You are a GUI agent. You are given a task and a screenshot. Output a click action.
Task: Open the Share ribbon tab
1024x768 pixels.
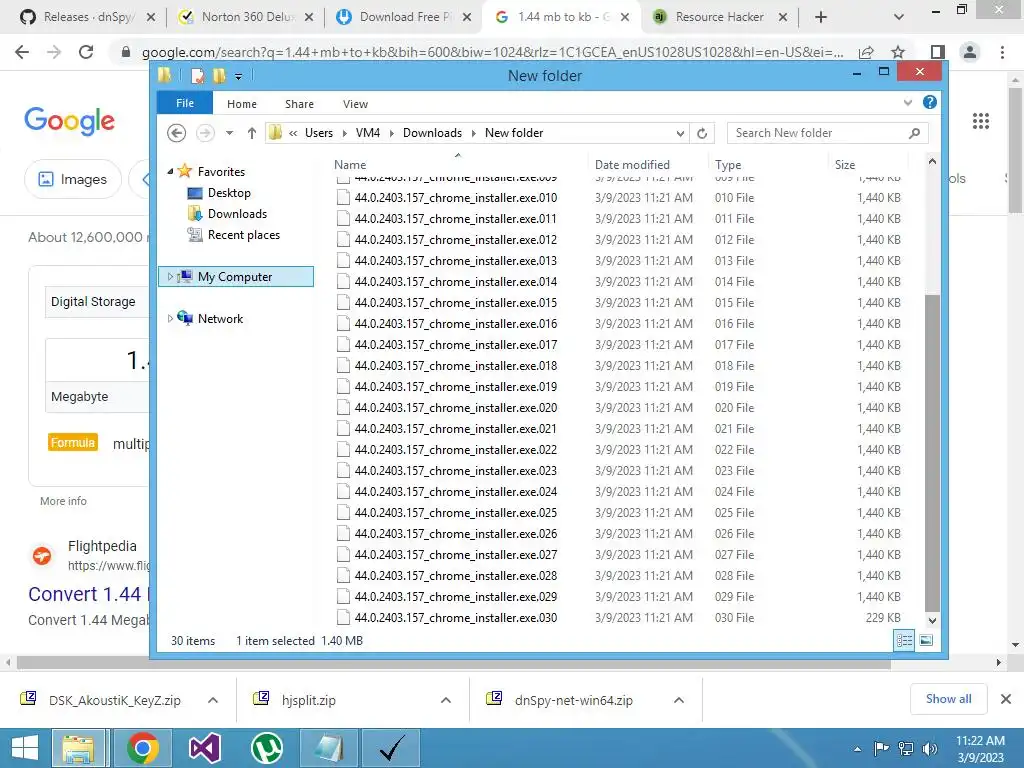(299, 104)
